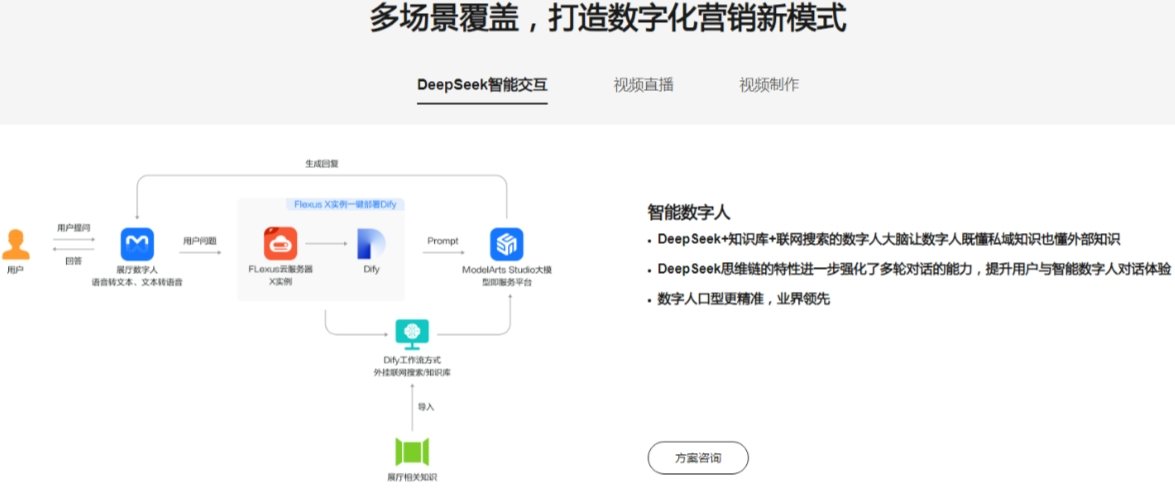Viewport: 1175px width, 492px height.
Task: Select the DeepSeek智能交互 tab
Action: click(482, 84)
